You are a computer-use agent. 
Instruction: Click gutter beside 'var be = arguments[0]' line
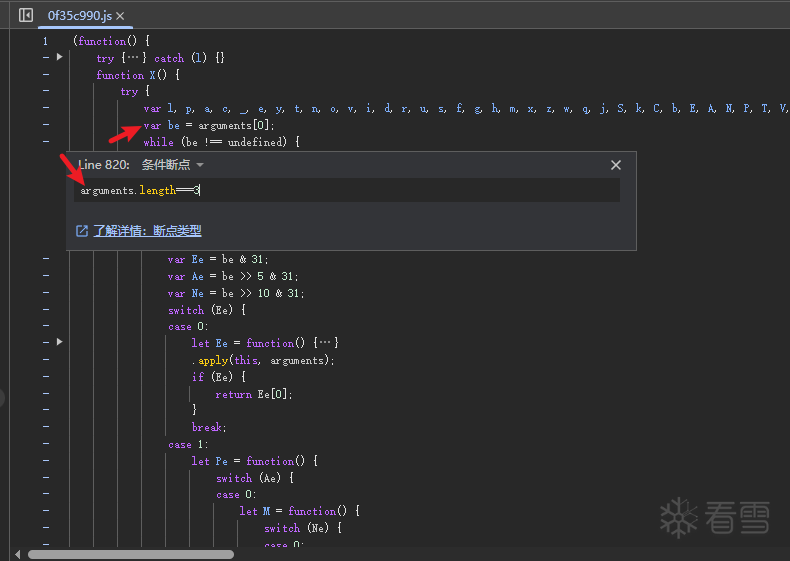coord(45,125)
